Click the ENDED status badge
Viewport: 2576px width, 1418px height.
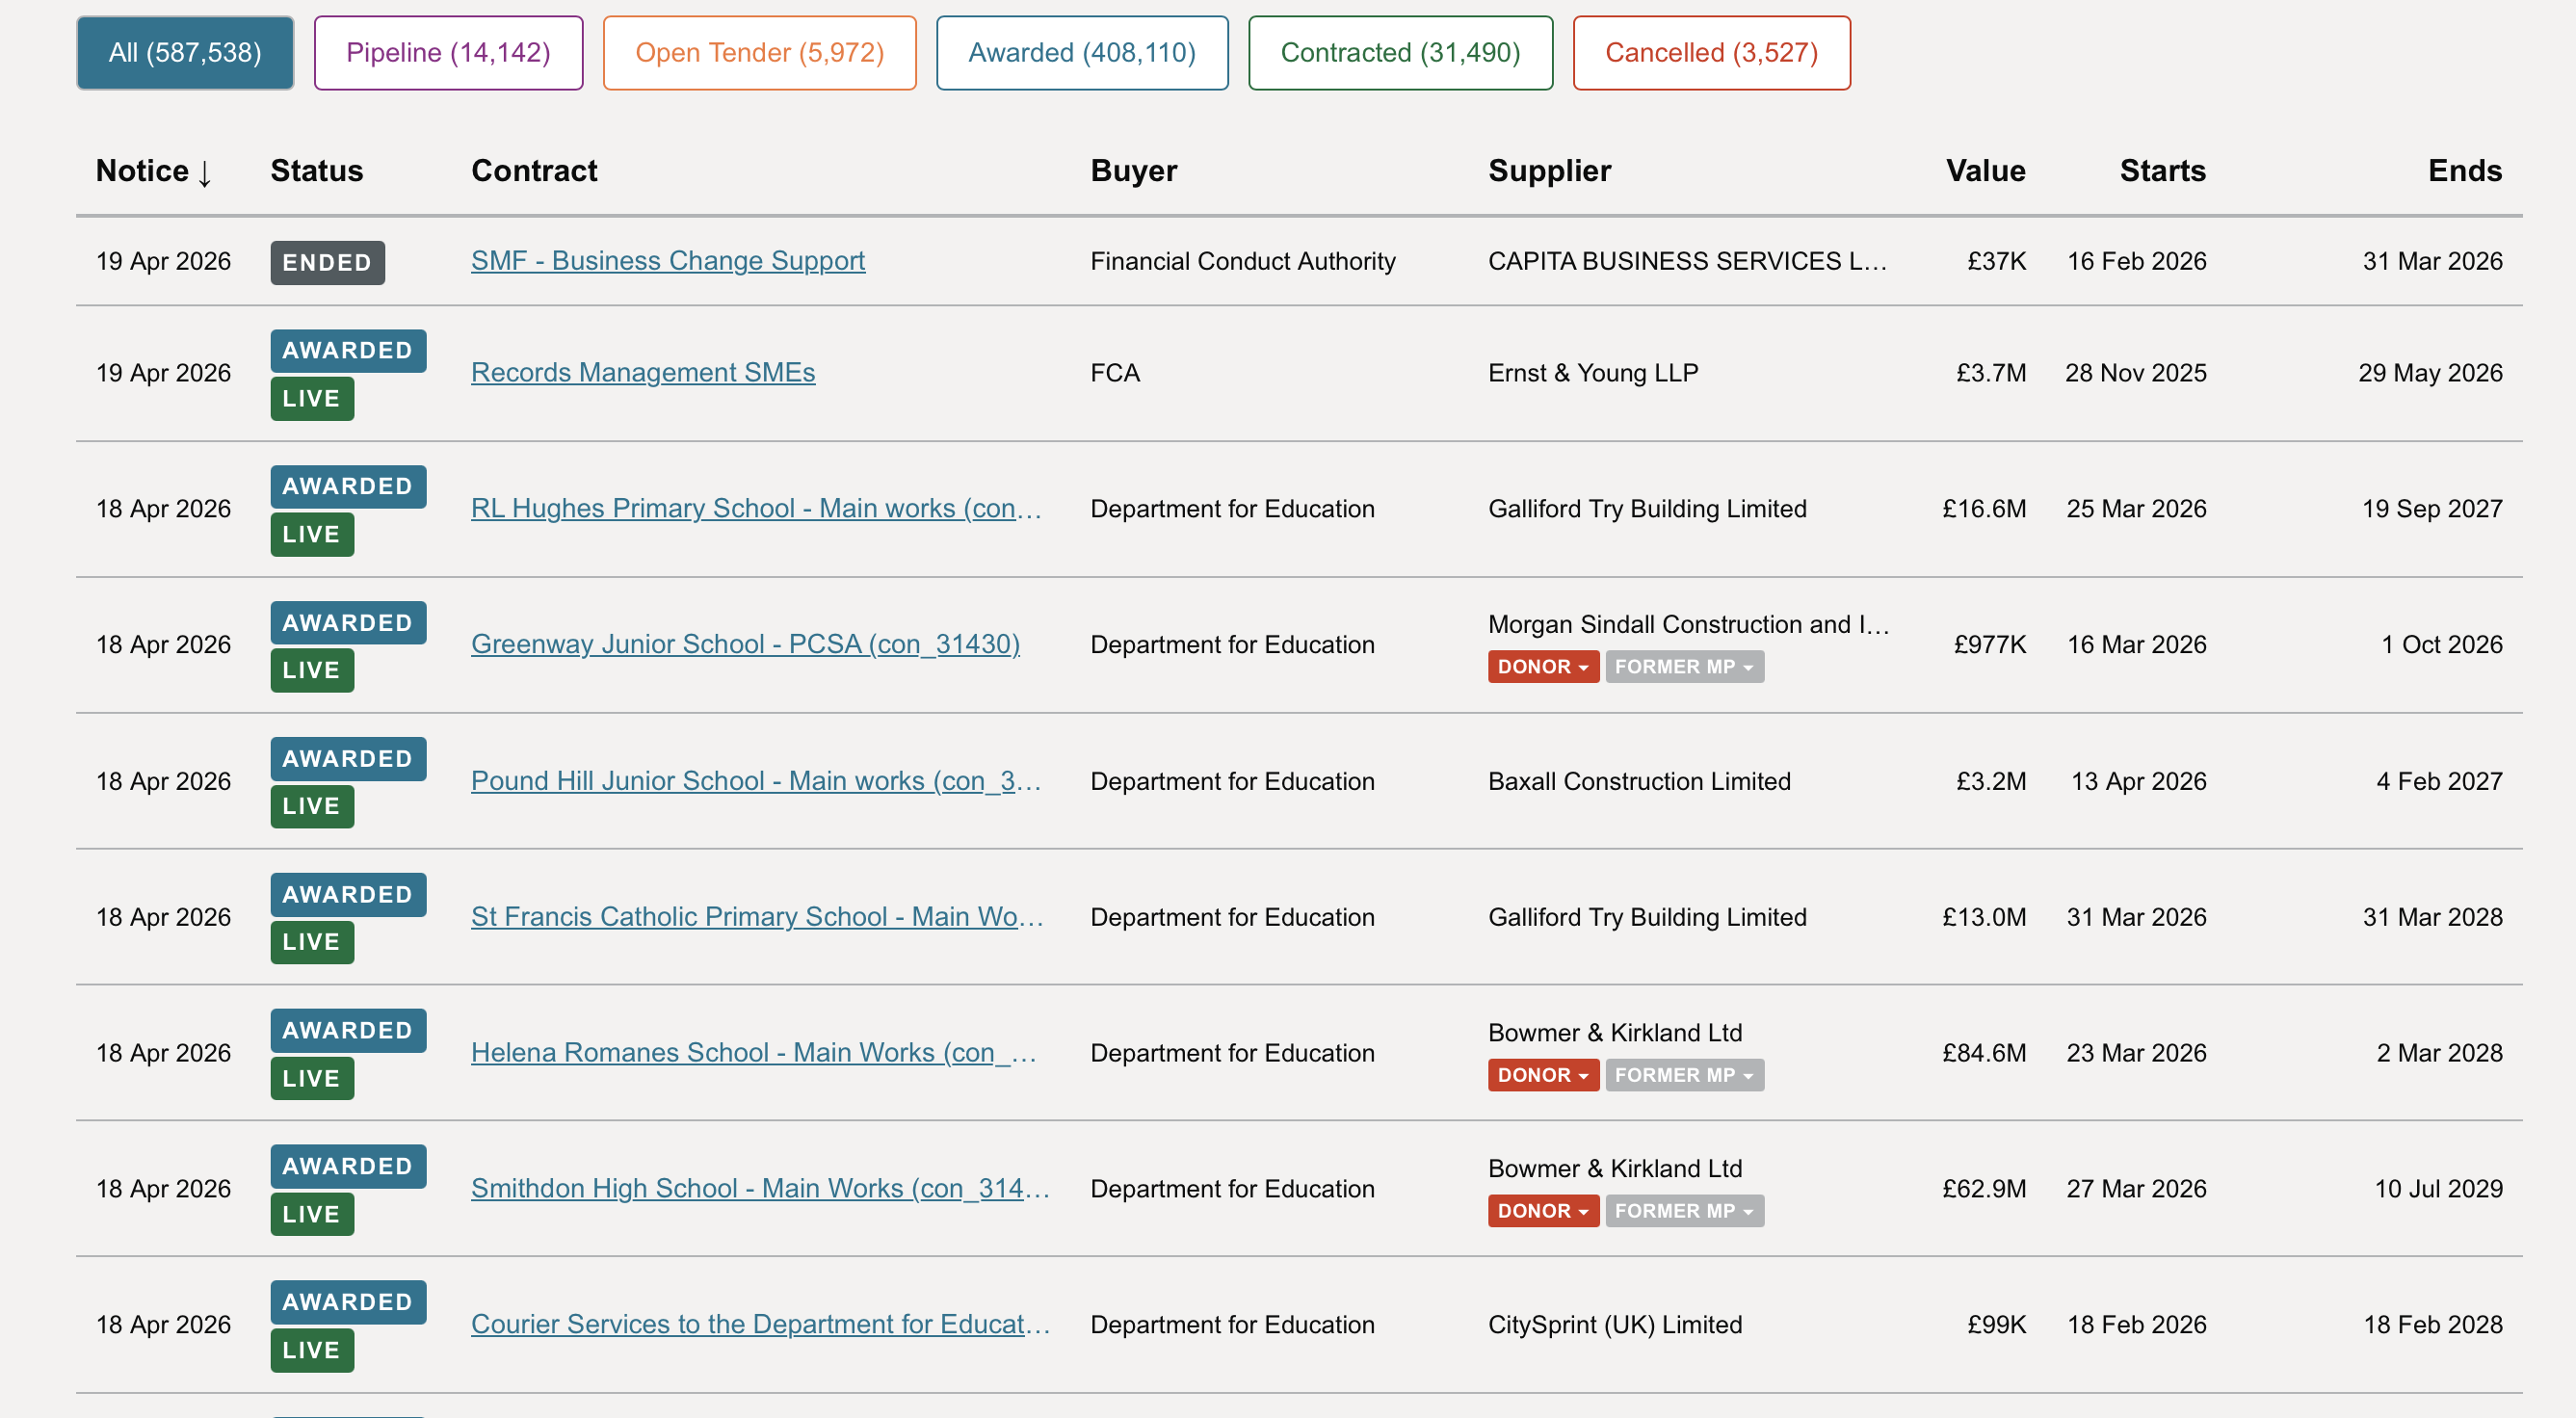point(327,263)
